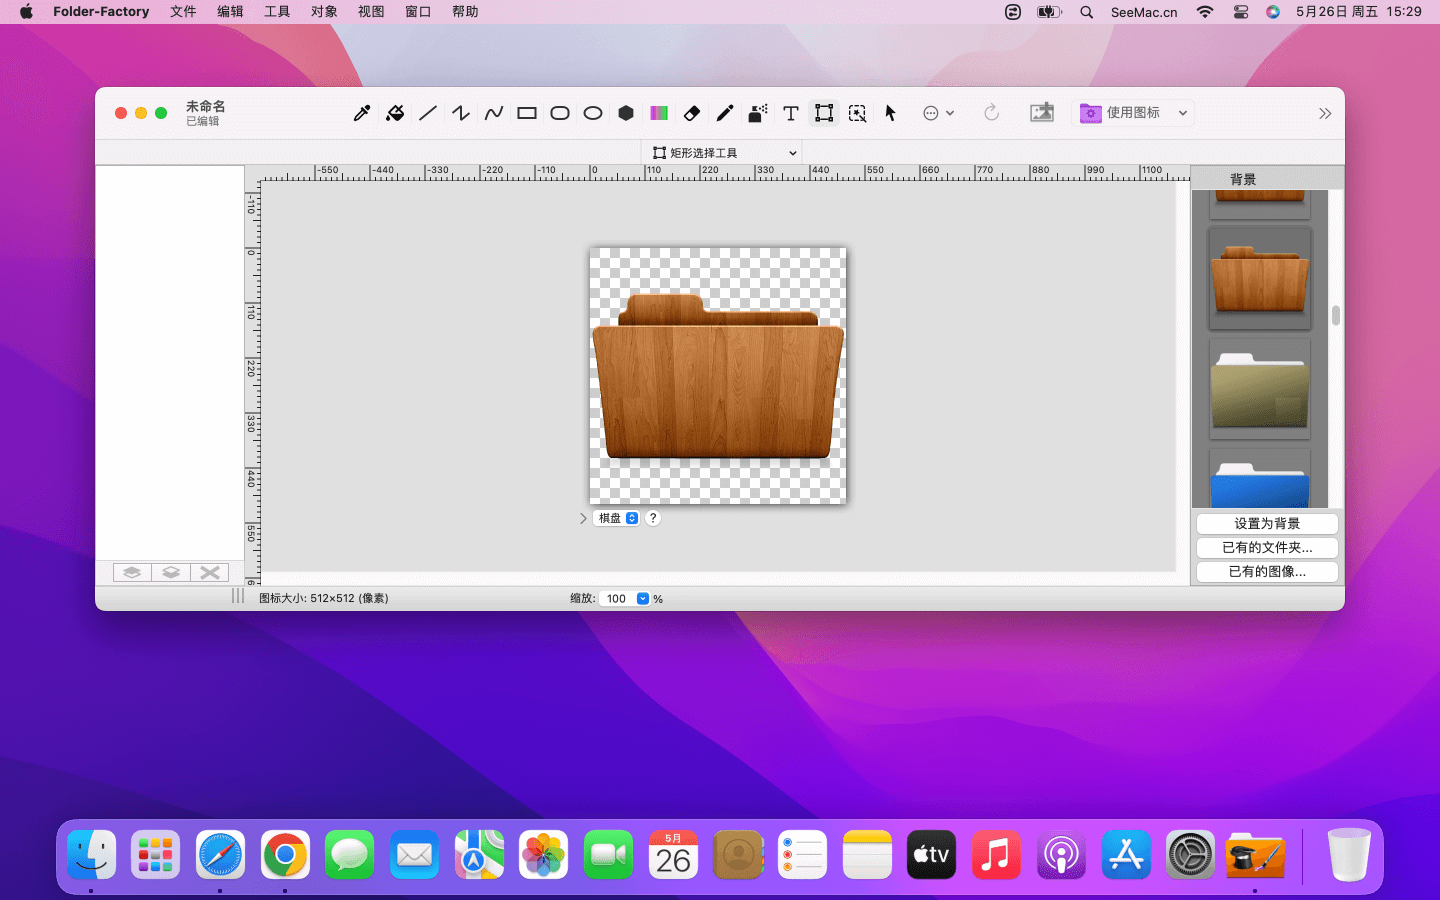Open the 棋盘 background style popup
The image size is (1440, 900).
coord(617,518)
